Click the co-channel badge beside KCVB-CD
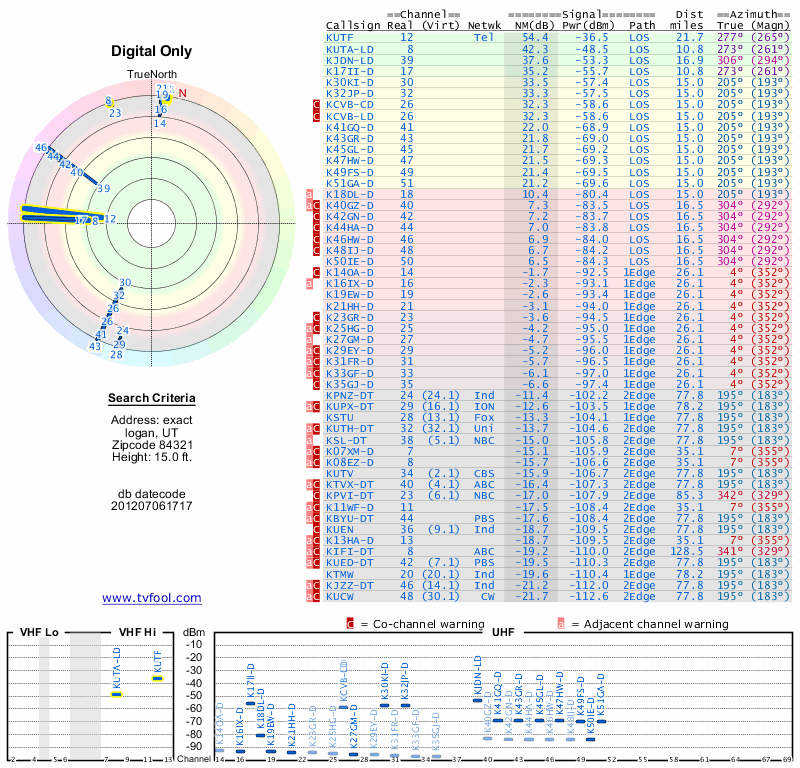 click(x=316, y=105)
